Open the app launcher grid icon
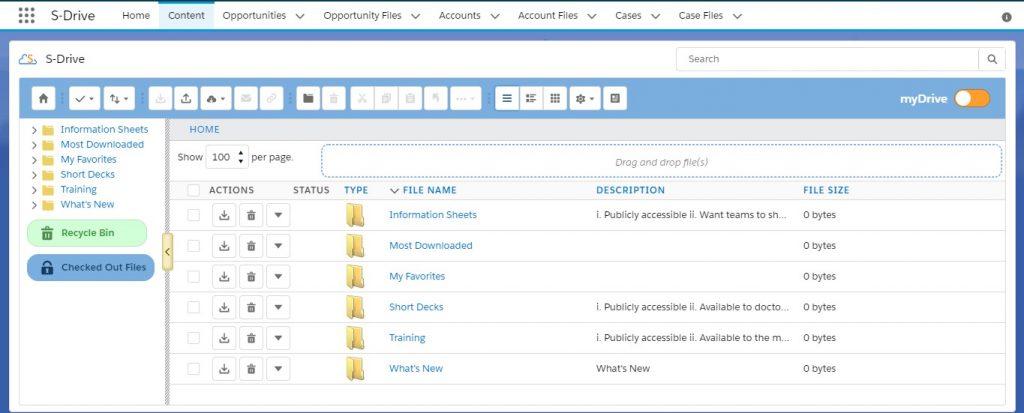This screenshot has width=1024, height=413. (27, 15)
